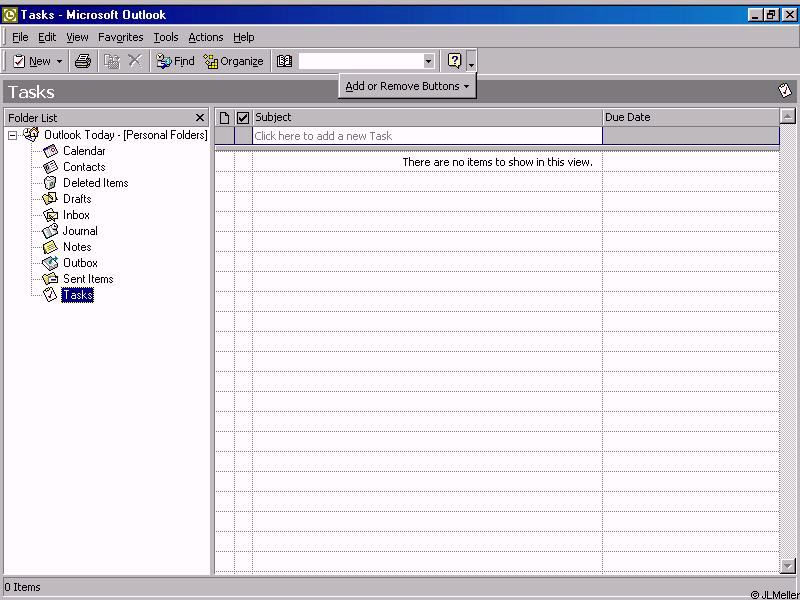This screenshot has width=800, height=600.
Task: Click the Outlook title bar system icon
Action: coord(9,15)
